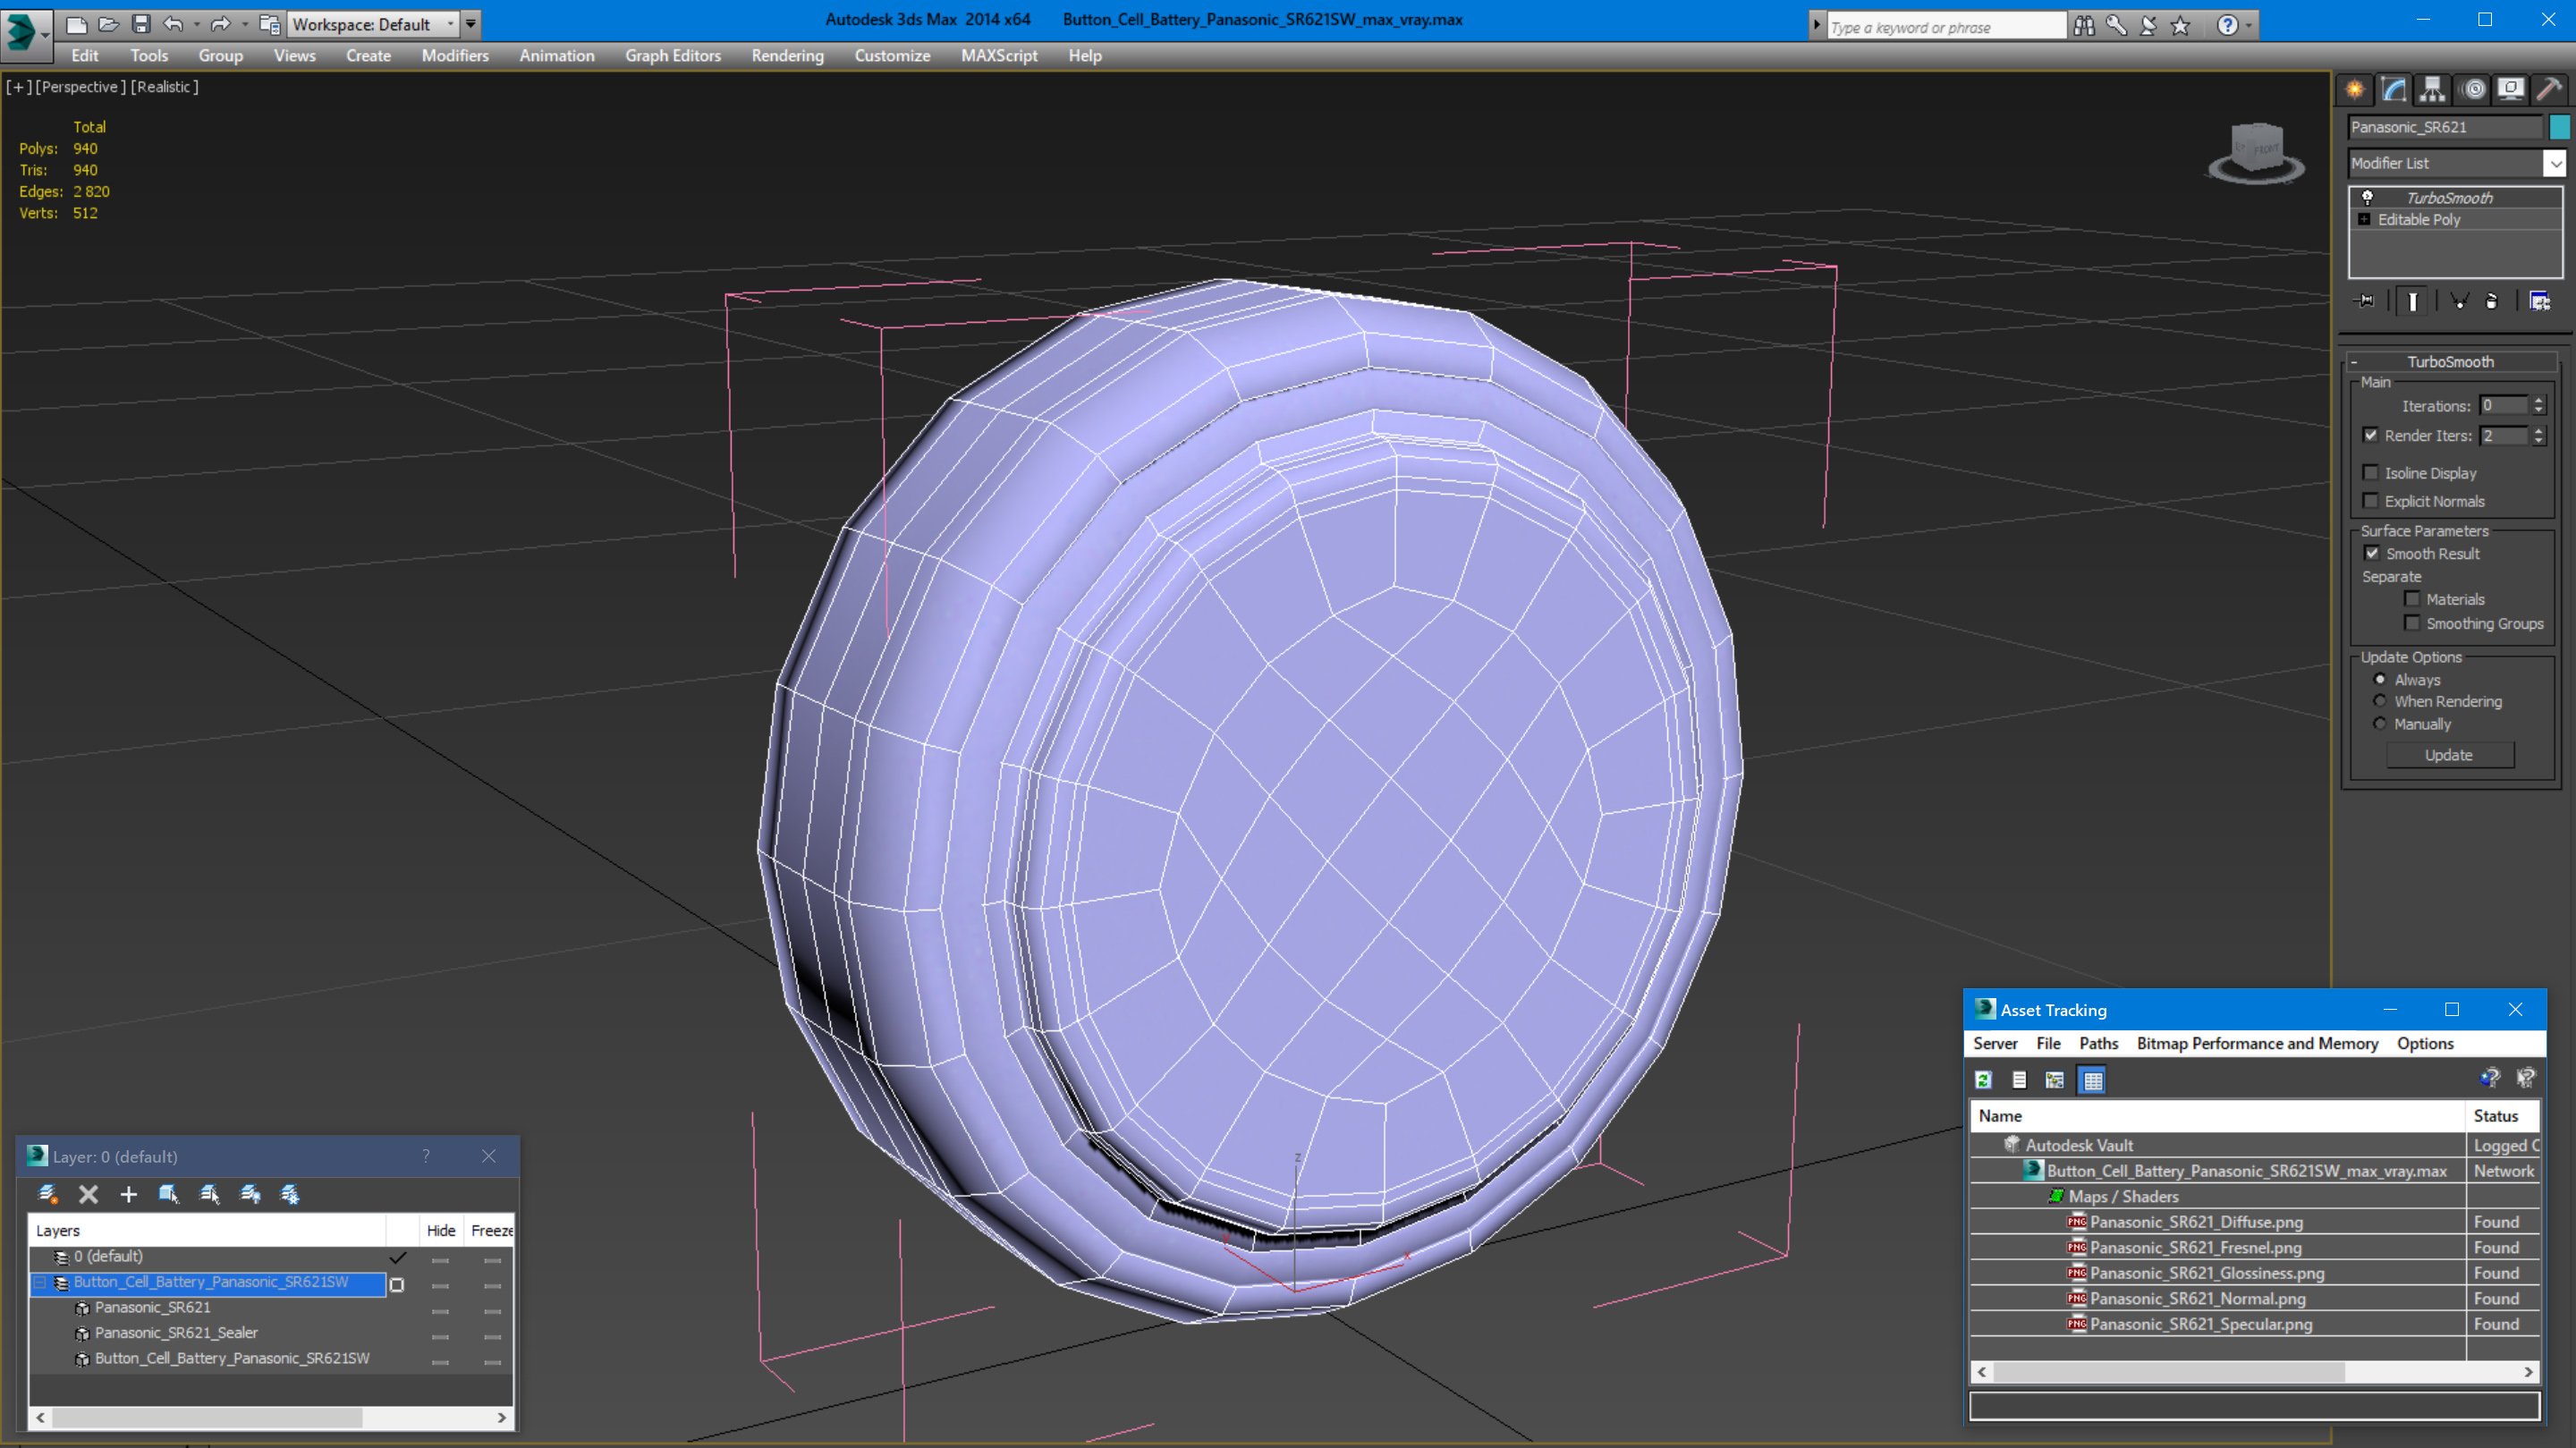Click the Pin Stack icon under modifier stack
Screen dimensions: 2576x1448
pos(2365,301)
